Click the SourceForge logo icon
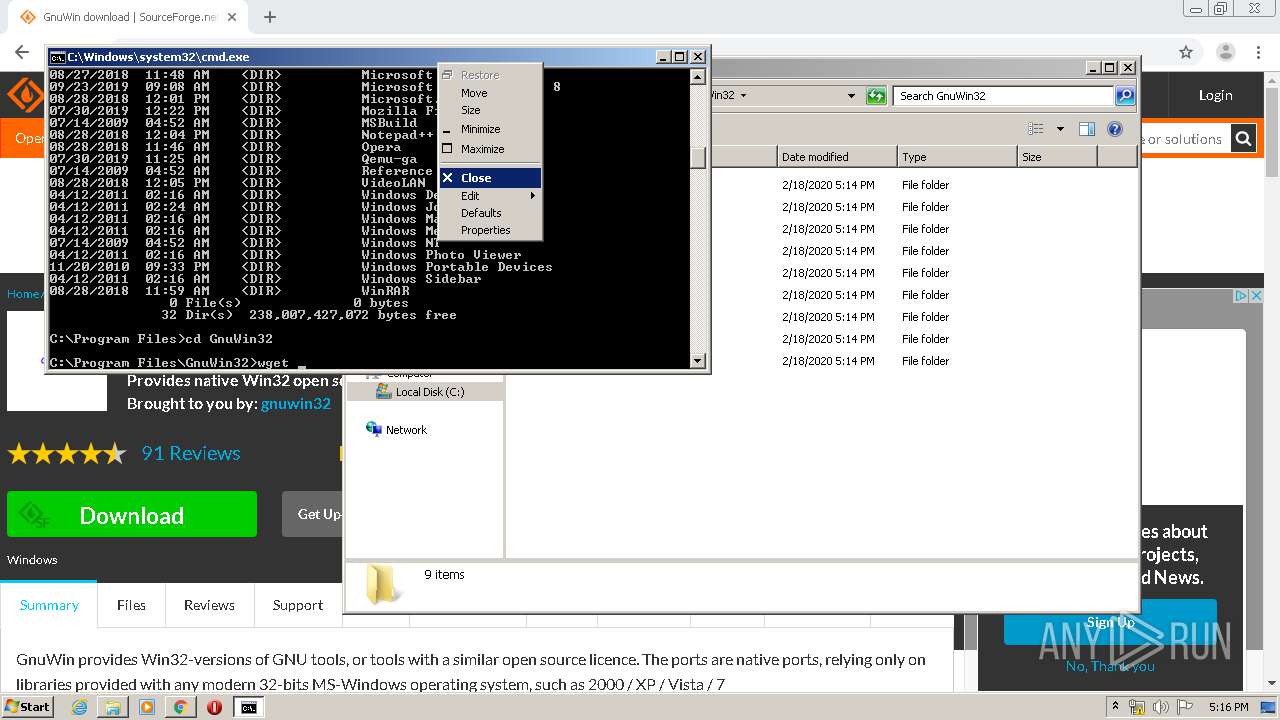Screen dimensions: 1280x720 25,95
